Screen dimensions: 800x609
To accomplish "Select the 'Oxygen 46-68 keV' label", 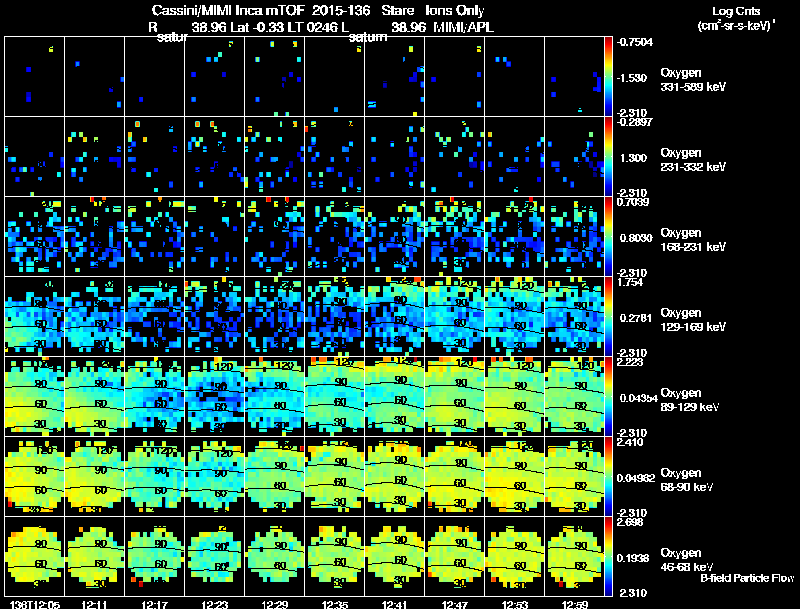I will pyautogui.click(x=687, y=560).
